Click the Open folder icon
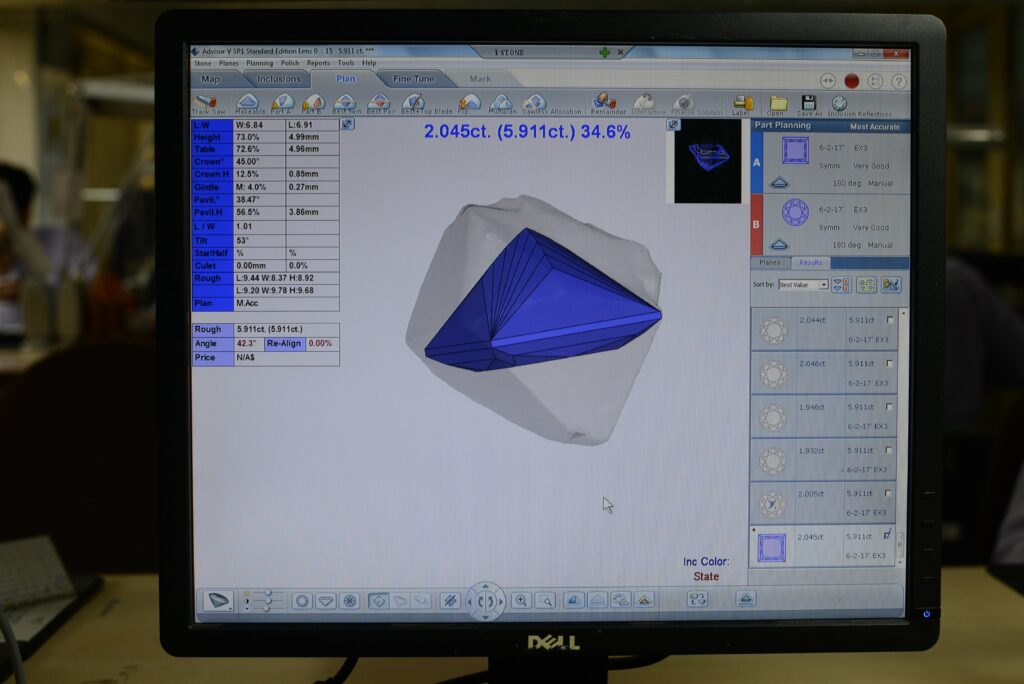This screenshot has height=684, width=1024. coord(777,103)
